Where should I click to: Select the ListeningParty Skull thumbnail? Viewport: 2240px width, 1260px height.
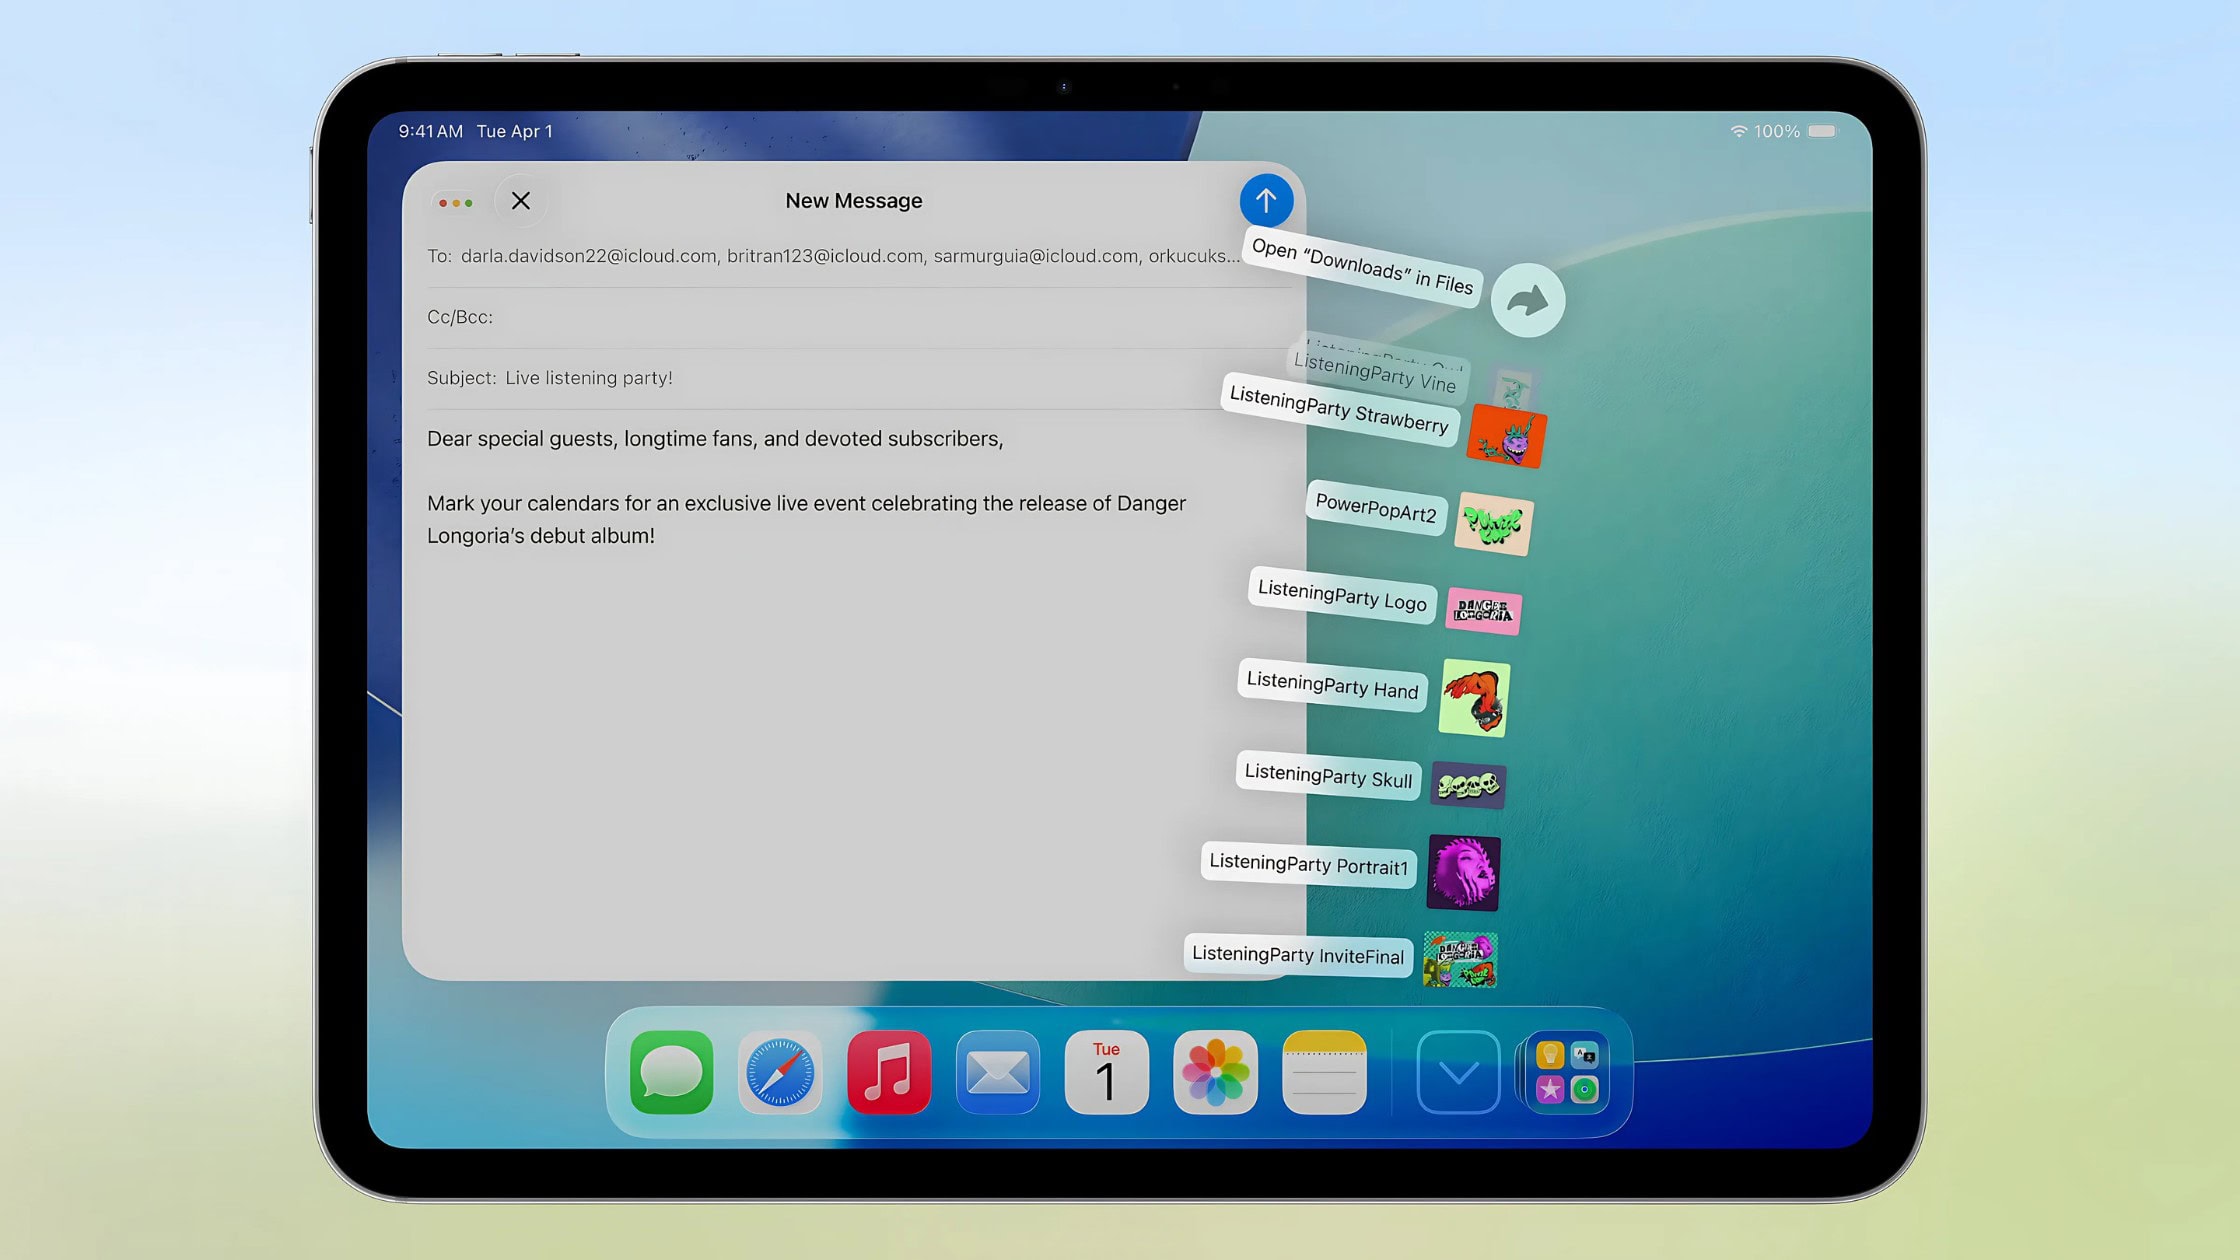pyautogui.click(x=1467, y=785)
